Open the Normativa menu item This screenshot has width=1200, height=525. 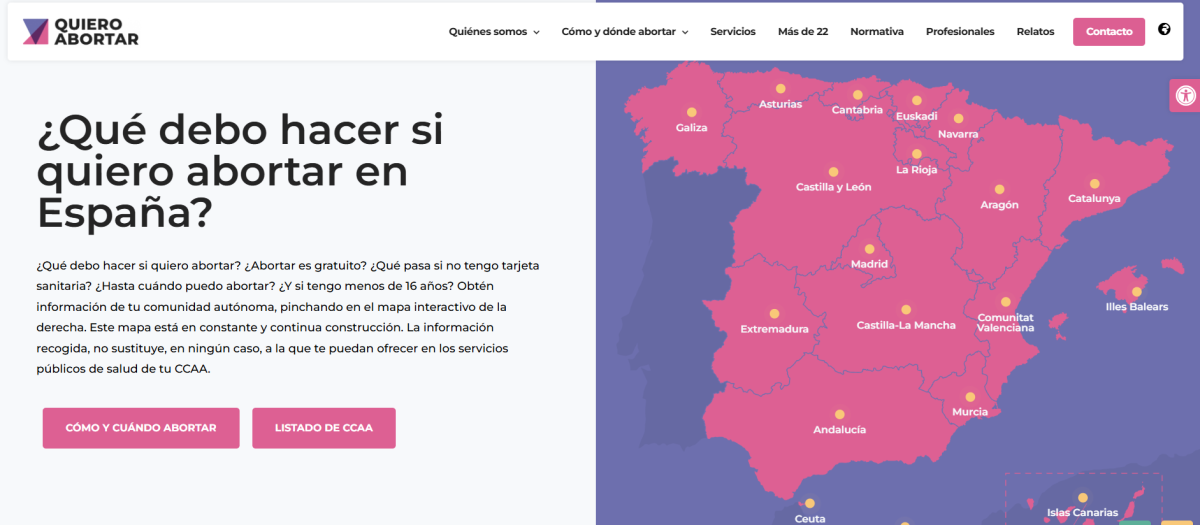point(877,32)
